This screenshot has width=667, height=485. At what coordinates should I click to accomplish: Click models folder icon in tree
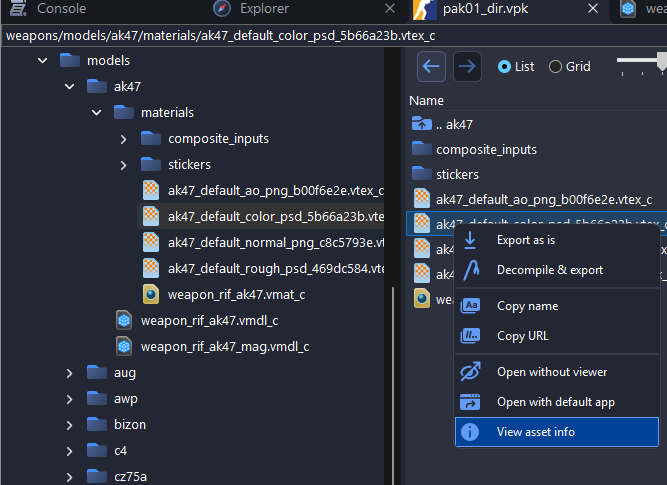click(x=70, y=60)
